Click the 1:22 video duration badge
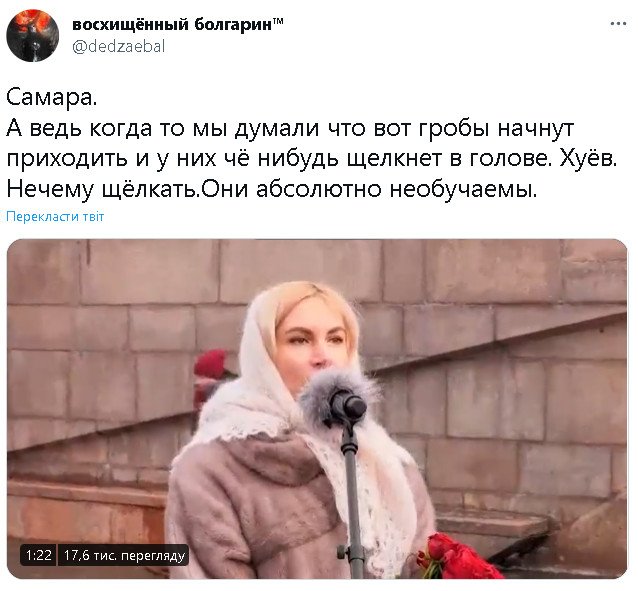Image resolution: width=638 pixels, height=591 pixels. tap(39, 555)
